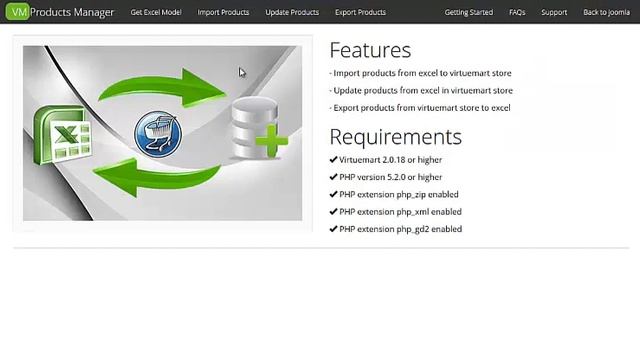The height and width of the screenshot is (360, 640).
Task: Click checkmark beside PHP version 5.2.0
Action: pyautogui.click(x=333, y=177)
